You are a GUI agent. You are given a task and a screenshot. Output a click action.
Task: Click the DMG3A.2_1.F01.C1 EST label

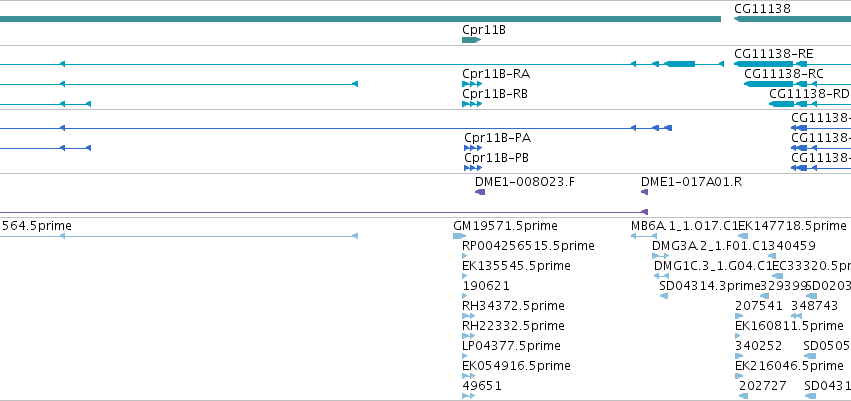tap(708, 246)
